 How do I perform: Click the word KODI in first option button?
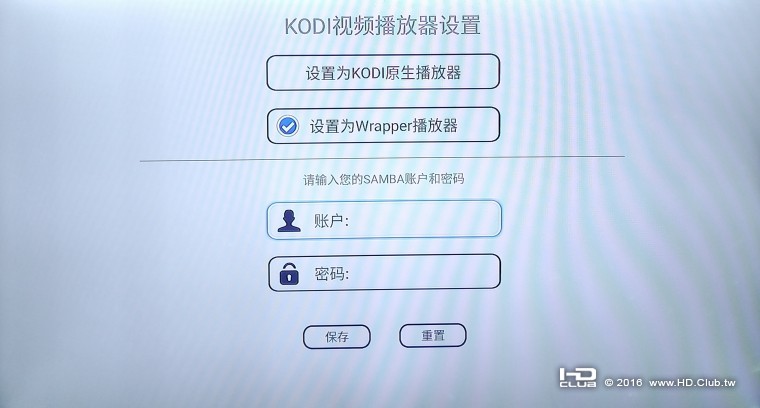tap(368, 73)
